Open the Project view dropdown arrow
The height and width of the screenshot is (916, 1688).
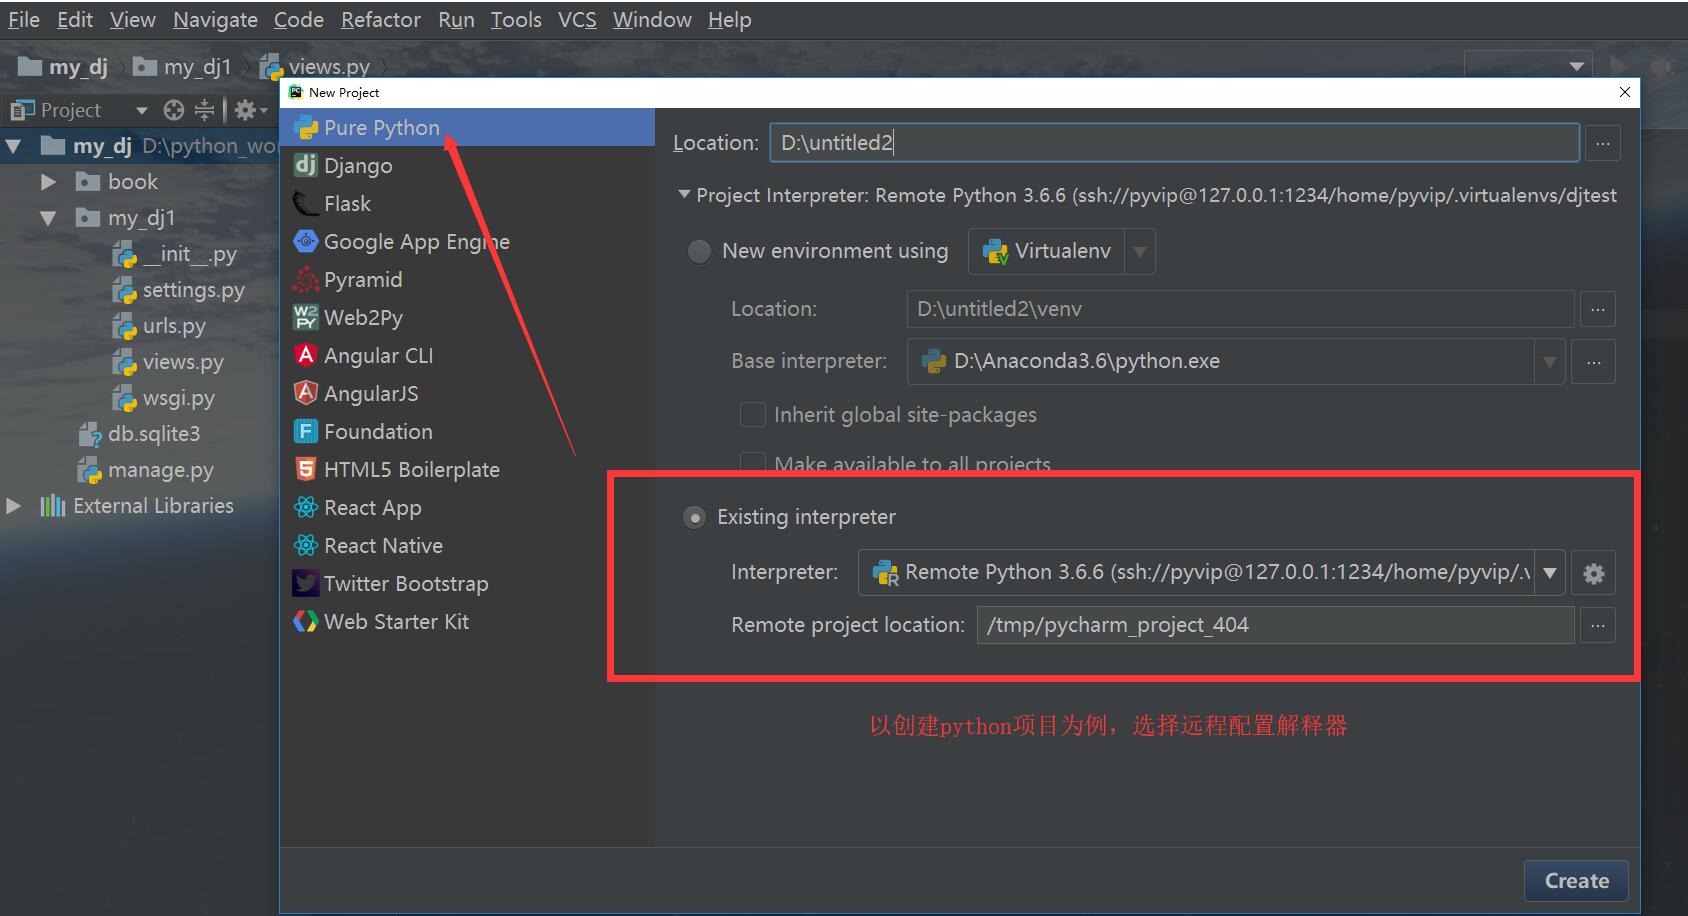point(141,110)
